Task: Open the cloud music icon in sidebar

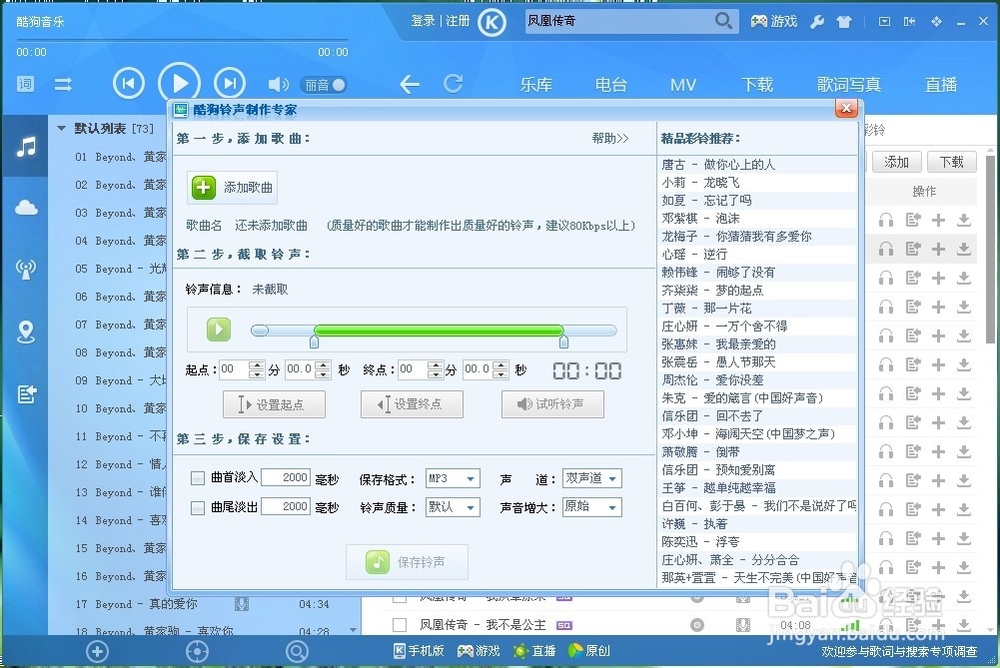Action: [x=25, y=207]
